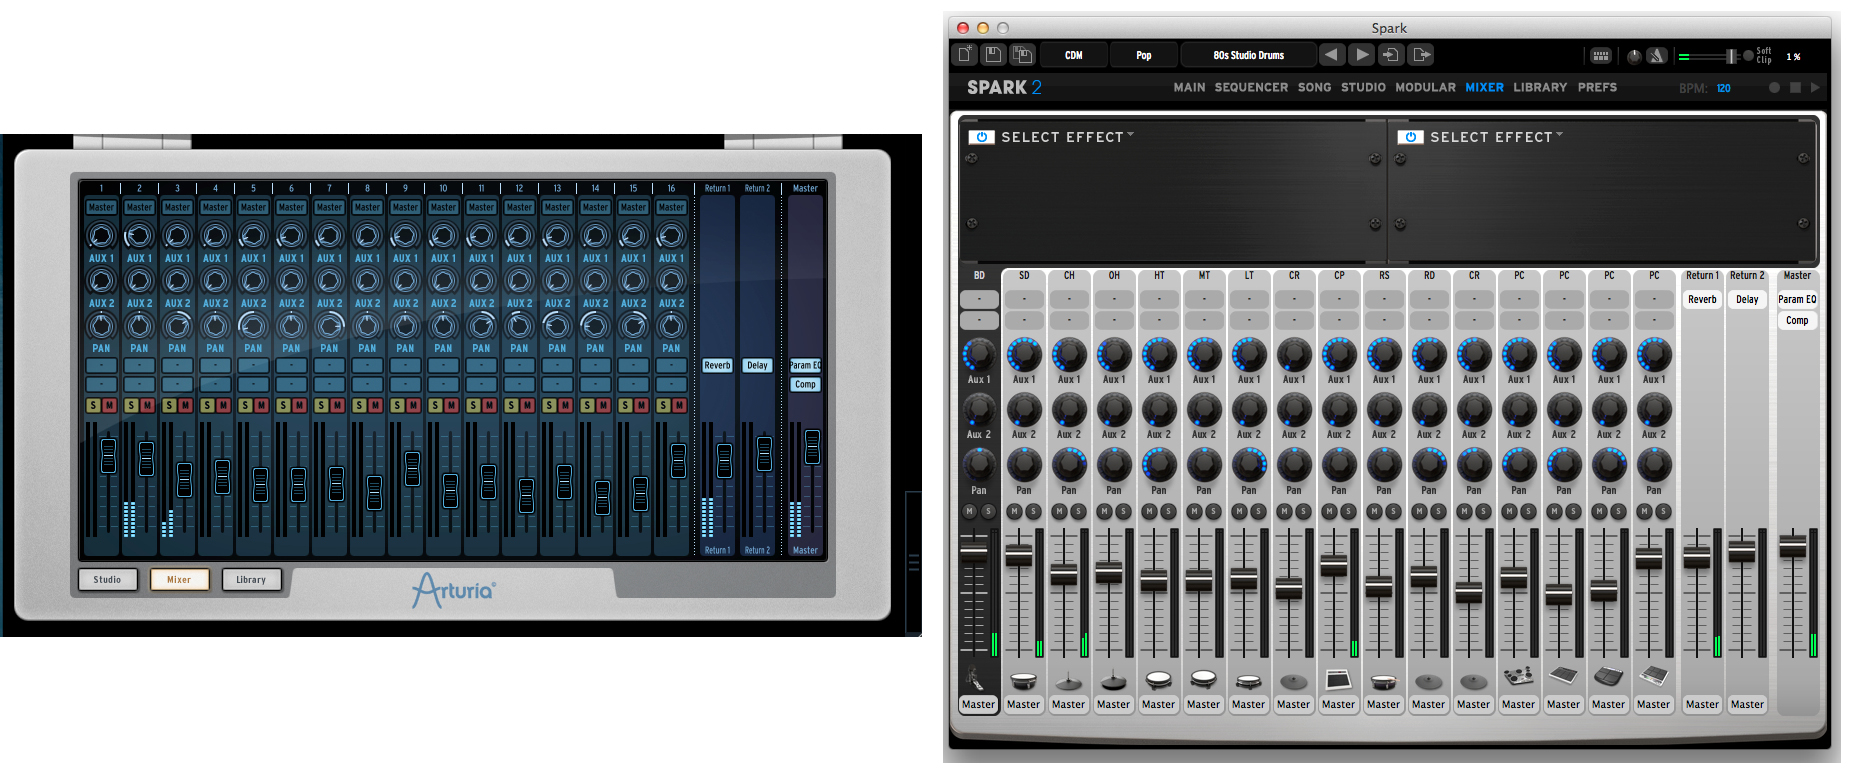Open the CDM bank selector
Viewport: 1860px width, 777px height.
[x=1074, y=55]
